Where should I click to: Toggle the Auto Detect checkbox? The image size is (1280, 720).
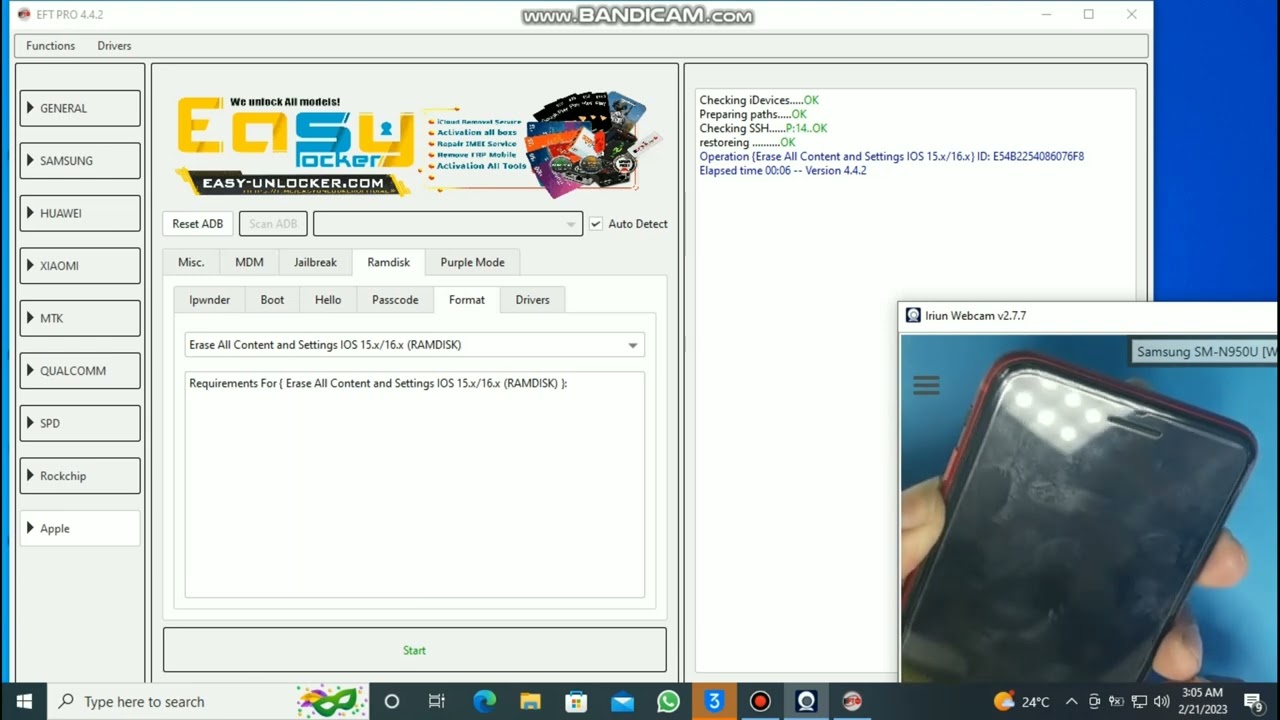(596, 224)
